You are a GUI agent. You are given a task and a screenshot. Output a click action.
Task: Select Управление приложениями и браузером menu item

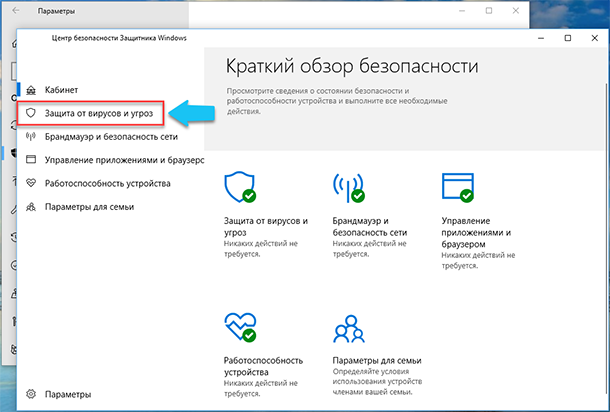(124, 160)
